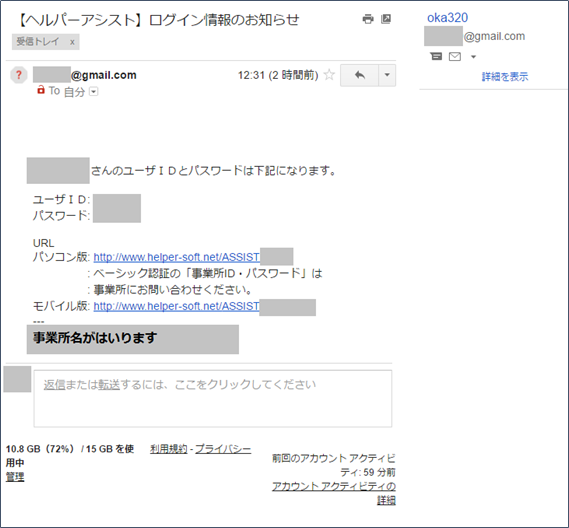
Task: Open the email in a new window
Action: coord(386,19)
